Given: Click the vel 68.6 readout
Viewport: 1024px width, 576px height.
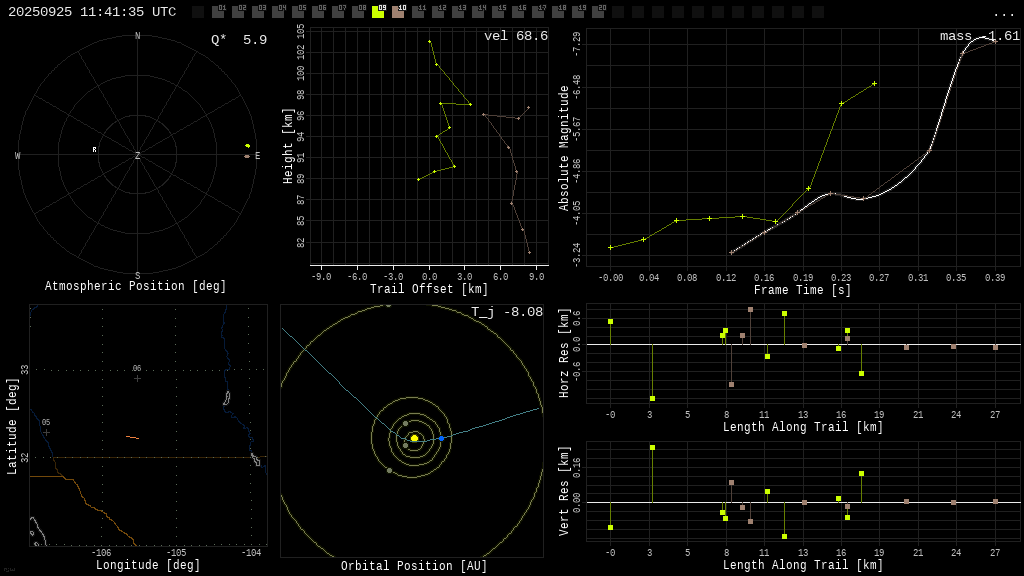Looking at the screenshot, I should [x=516, y=36].
